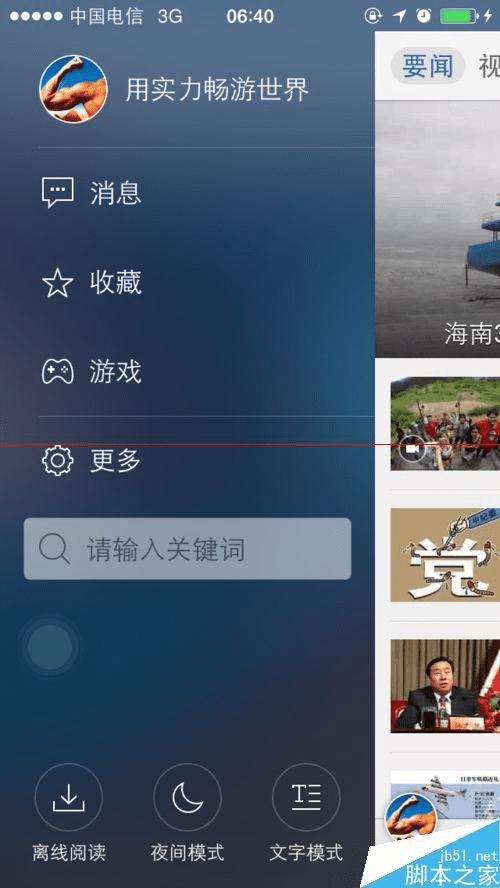Image resolution: width=500 pixels, height=888 pixels.
Task: Open 收藏 via the star icon
Action: (x=57, y=283)
